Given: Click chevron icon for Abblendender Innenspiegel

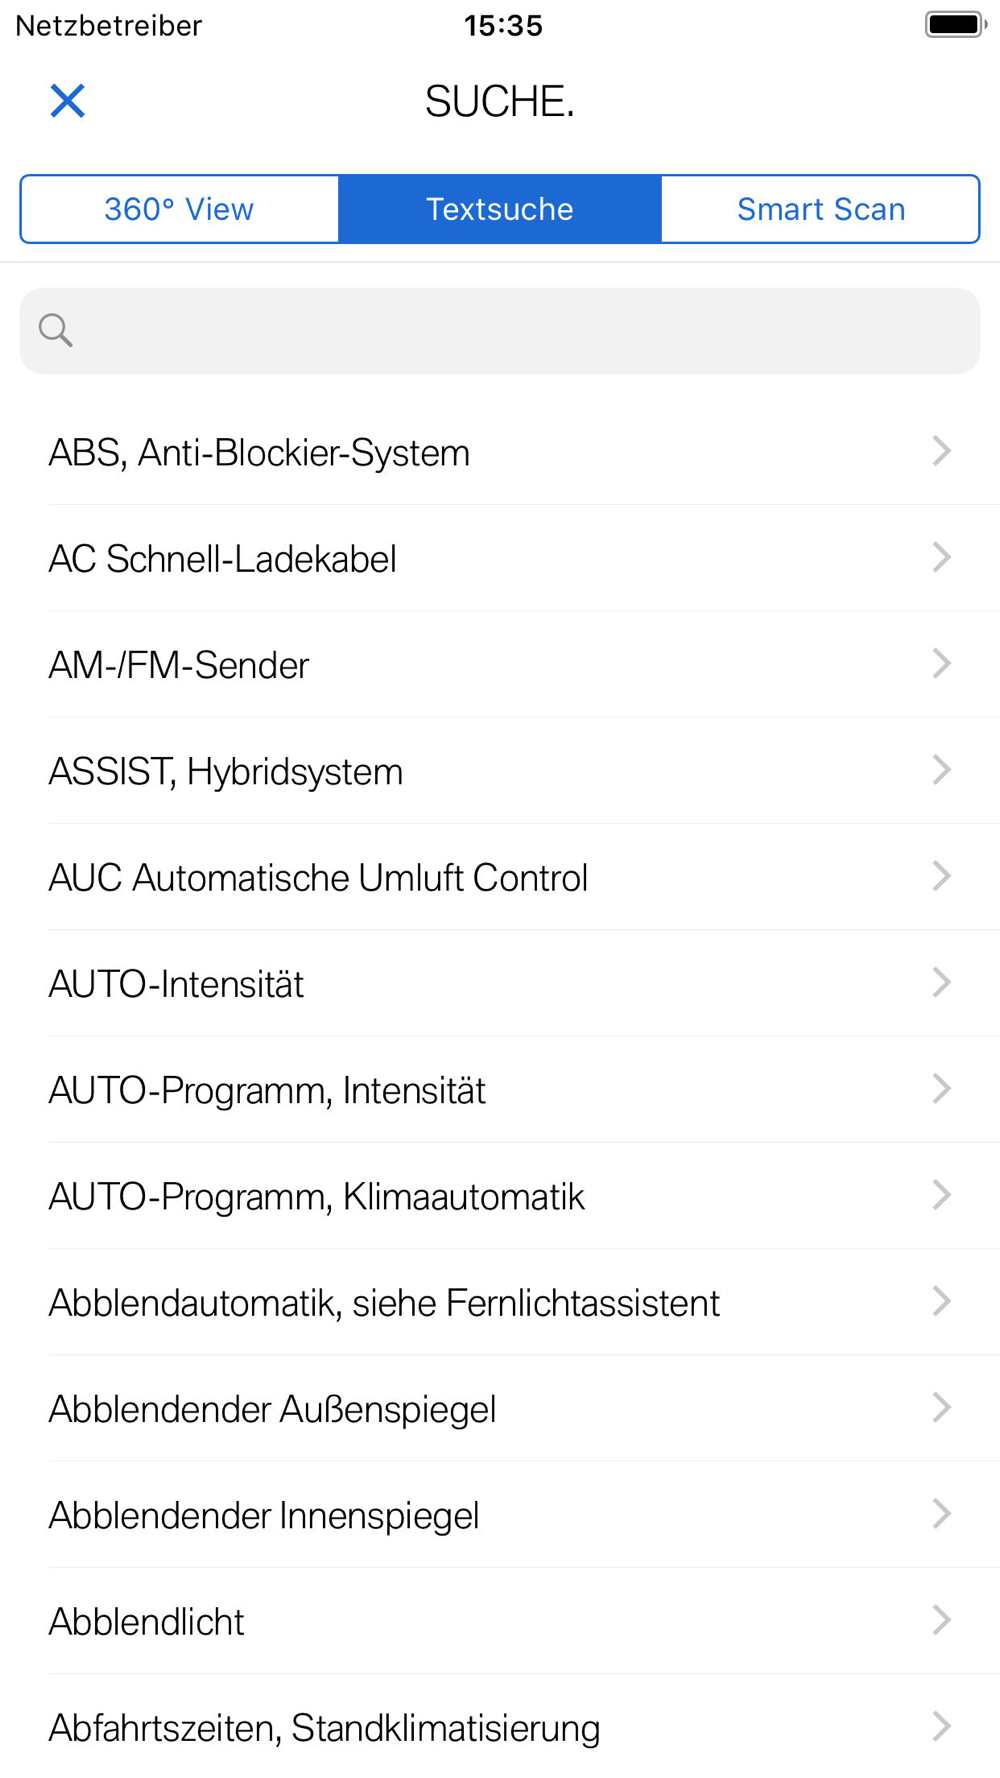Looking at the screenshot, I should pyautogui.click(x=941, y=1514).
